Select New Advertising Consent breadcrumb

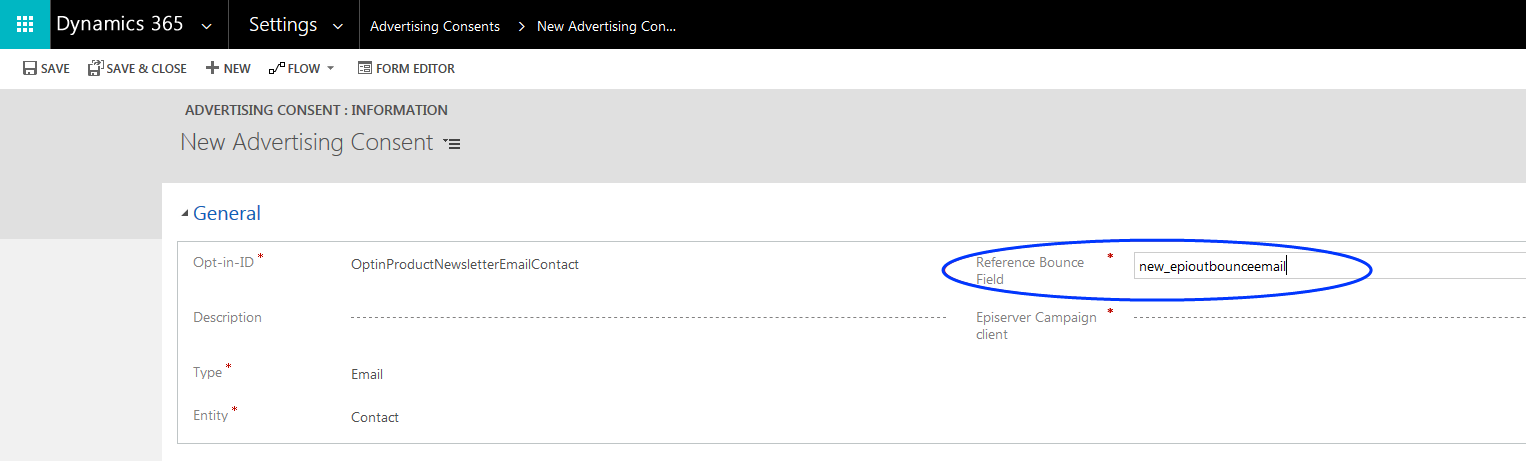click(606, 26)
